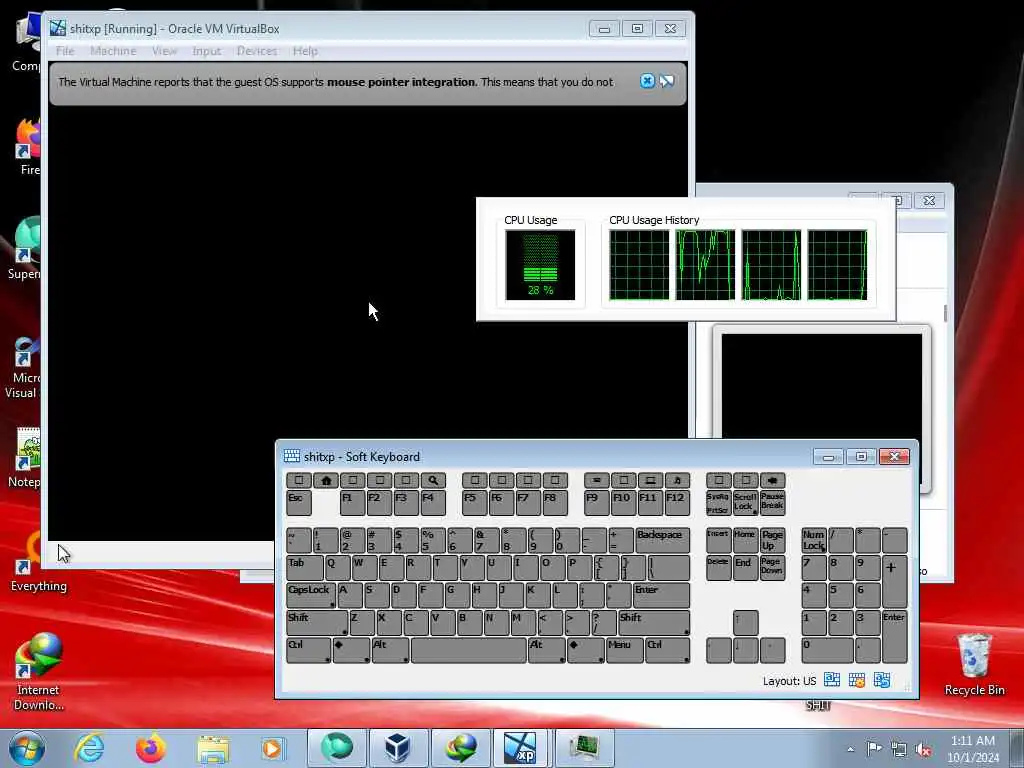Click the F8 key
Image resolution: width=1024 pixels, height=768 pixels.
click(555, 503)
